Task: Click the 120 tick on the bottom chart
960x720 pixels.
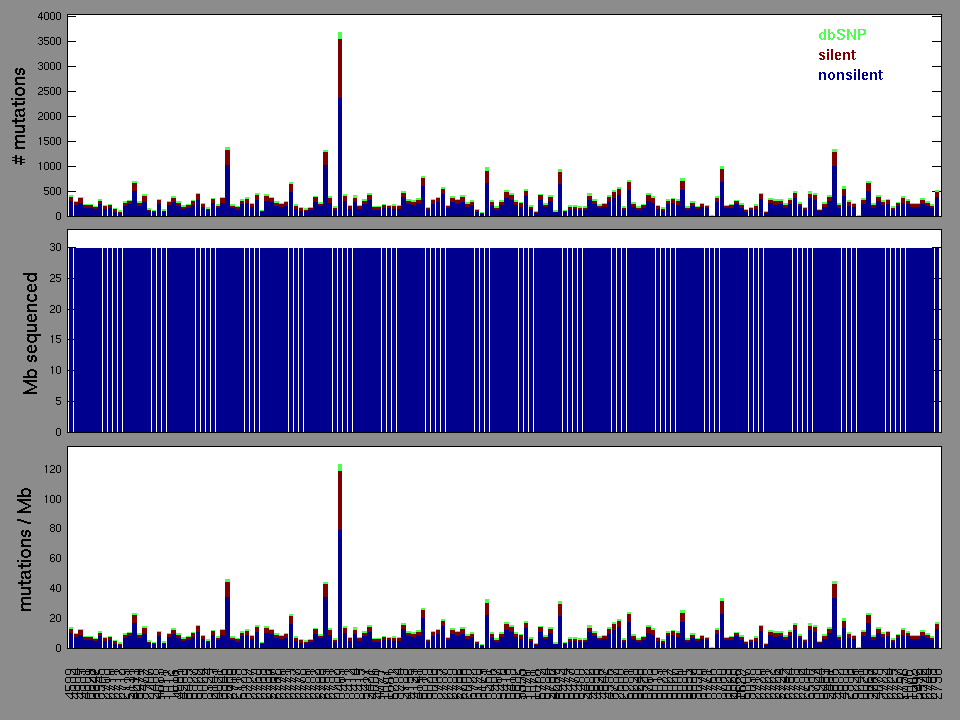Action: [52, 470]
